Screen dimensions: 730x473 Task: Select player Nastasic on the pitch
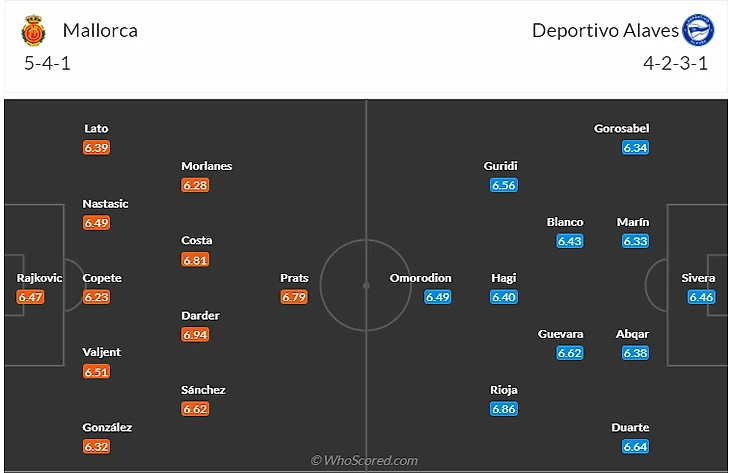[x=105, y=204]
